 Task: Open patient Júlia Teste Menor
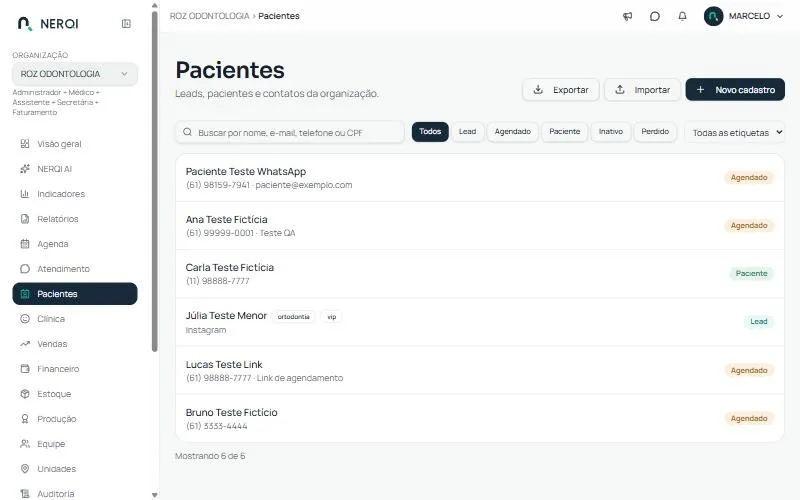[480, 322]
